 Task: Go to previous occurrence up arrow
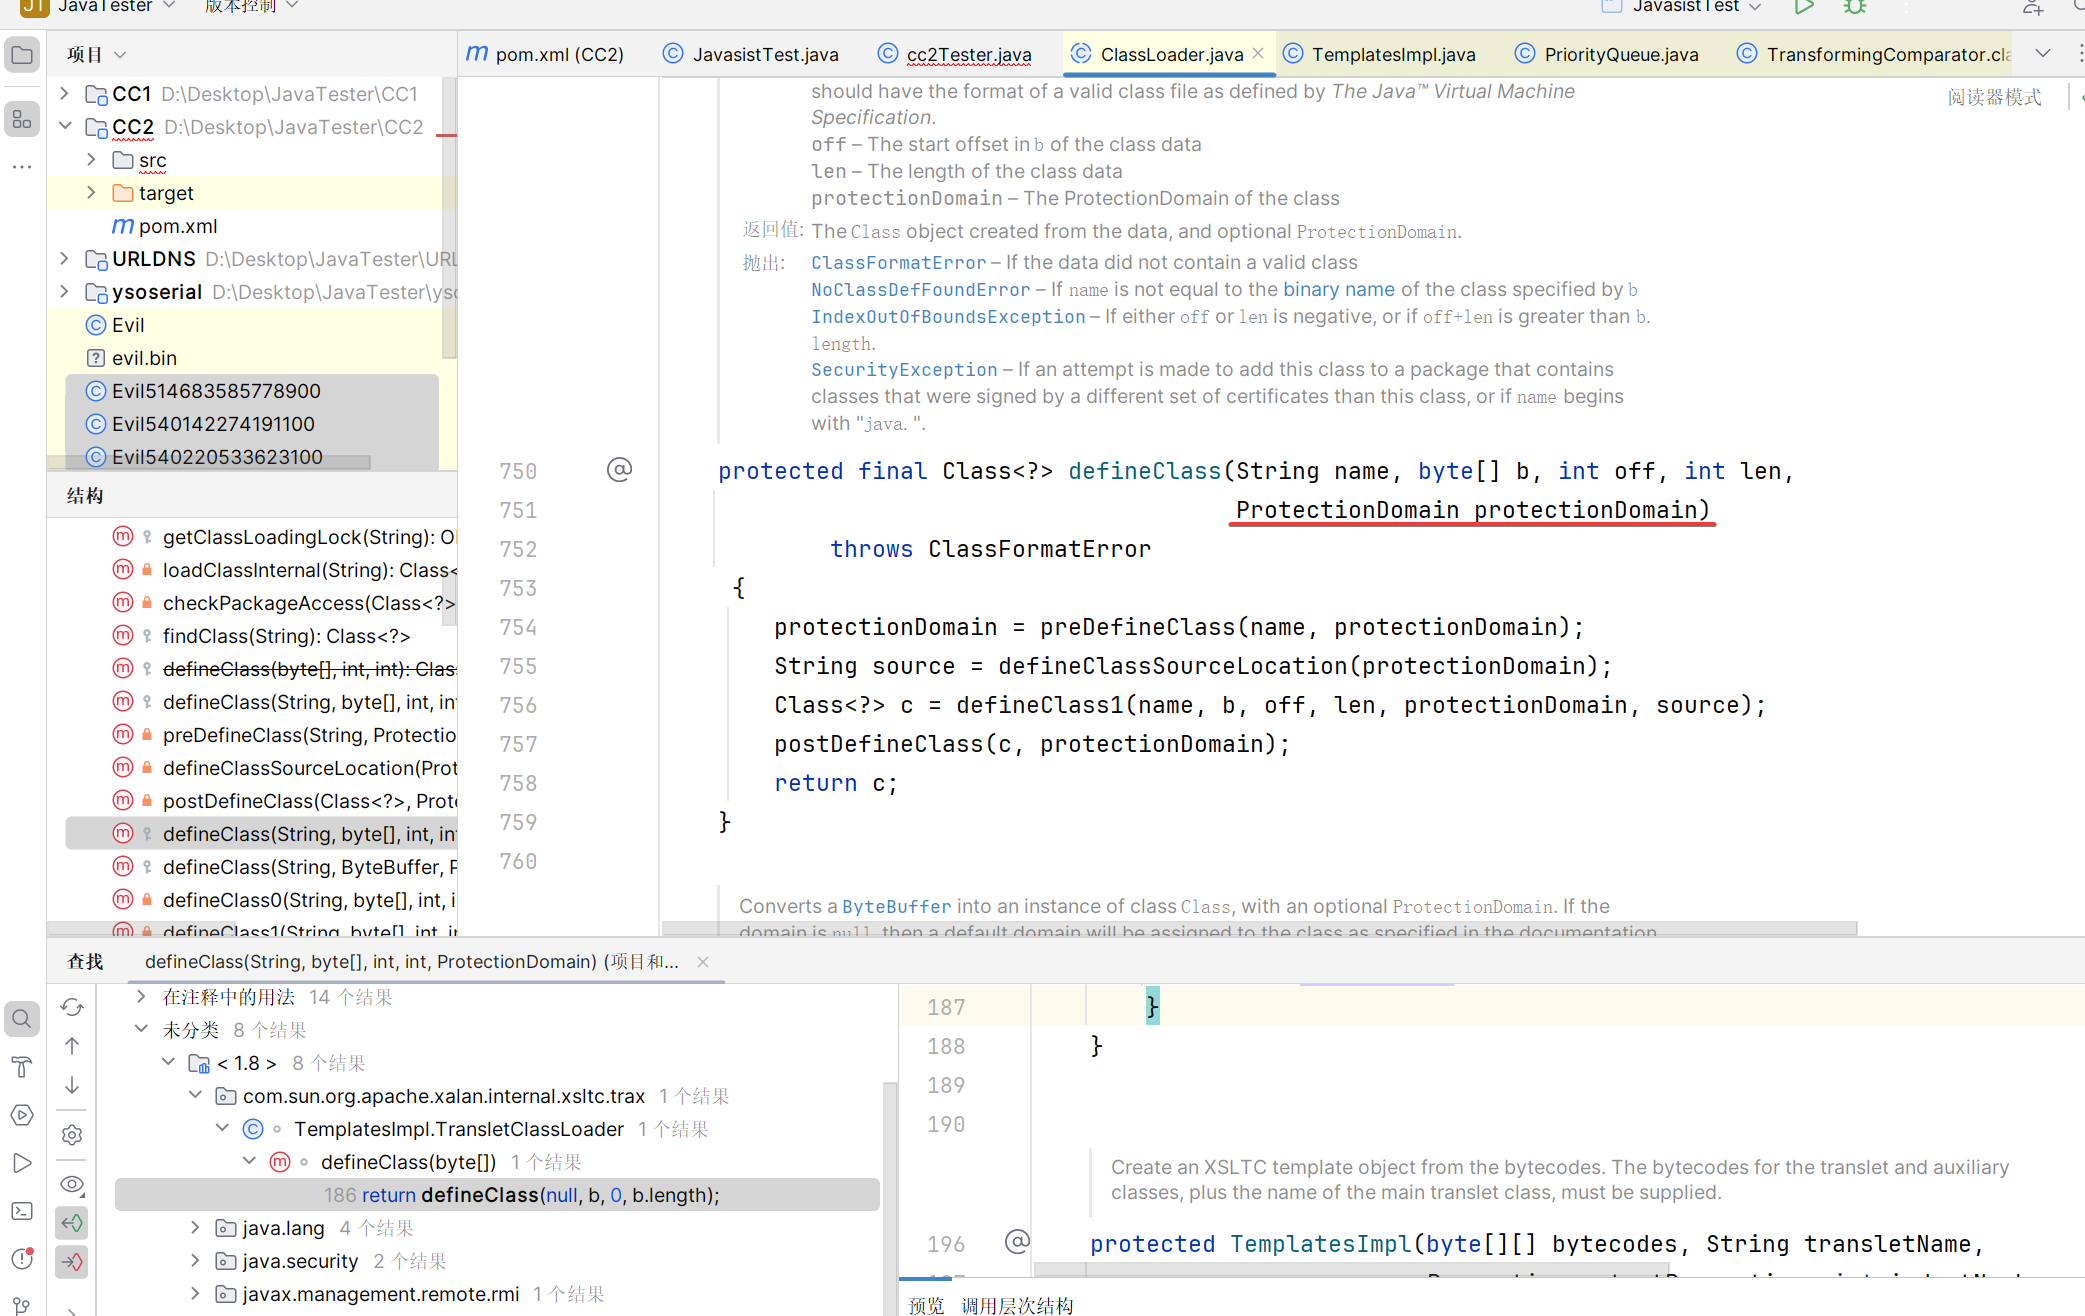(72, 1046)
